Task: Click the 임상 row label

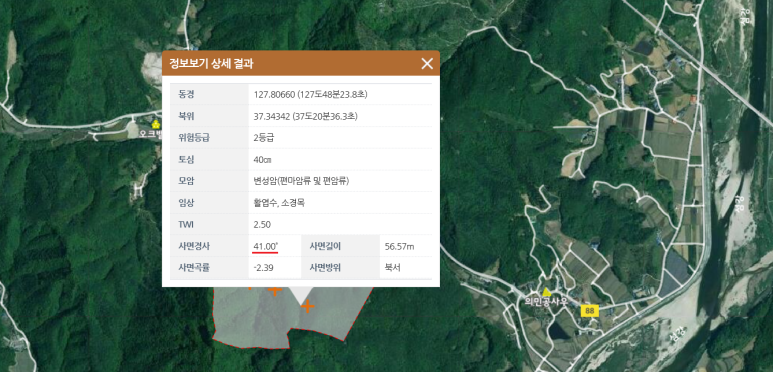Action: coord(186,203)
